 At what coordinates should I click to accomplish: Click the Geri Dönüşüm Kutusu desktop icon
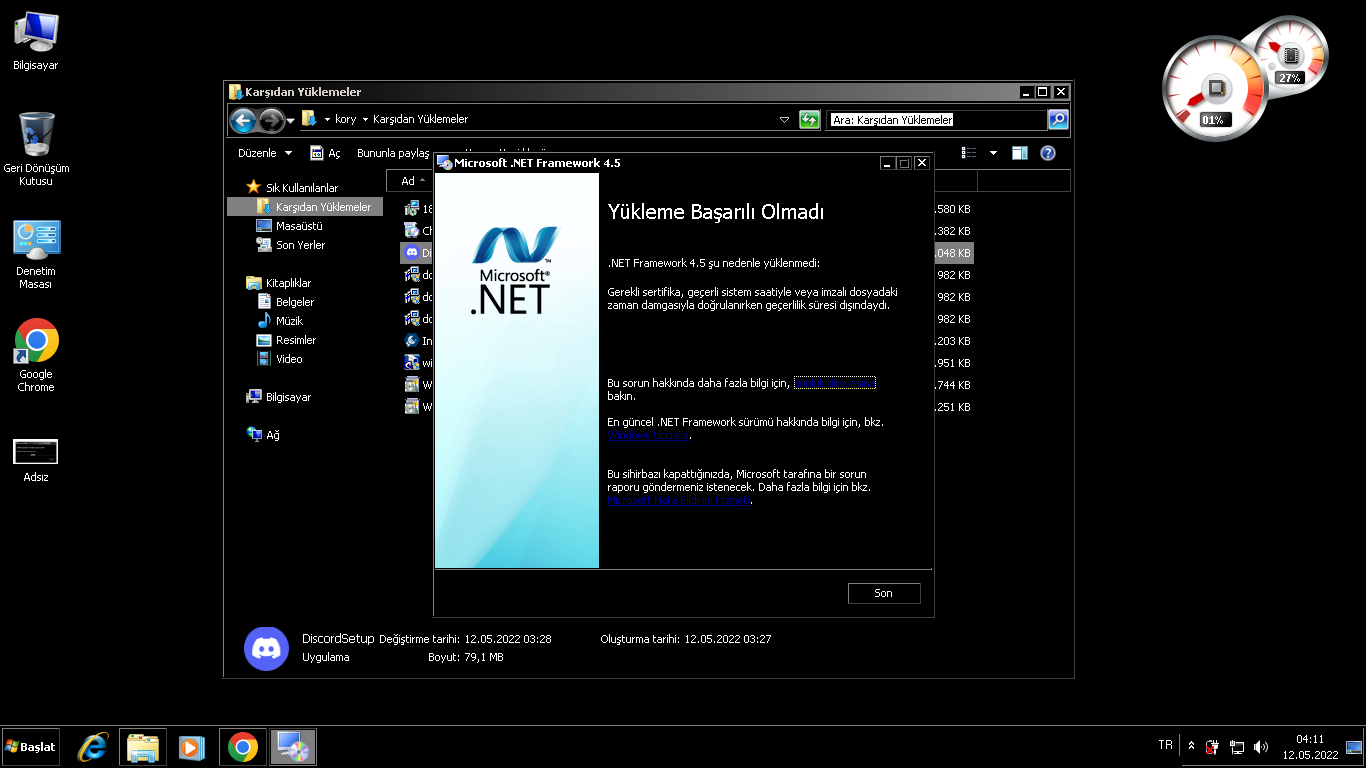click(36, 150)
